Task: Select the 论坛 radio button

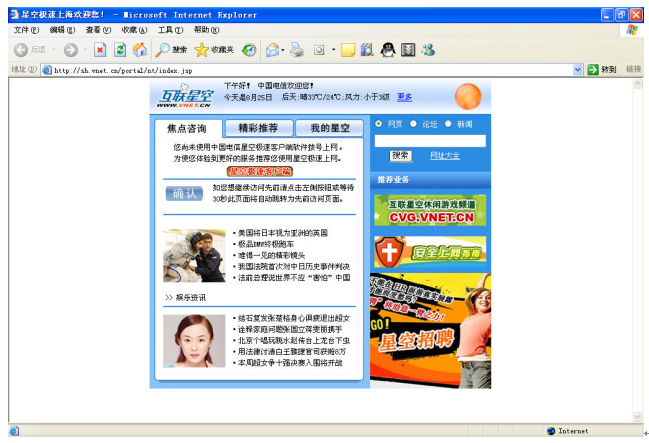Action: 413,123
